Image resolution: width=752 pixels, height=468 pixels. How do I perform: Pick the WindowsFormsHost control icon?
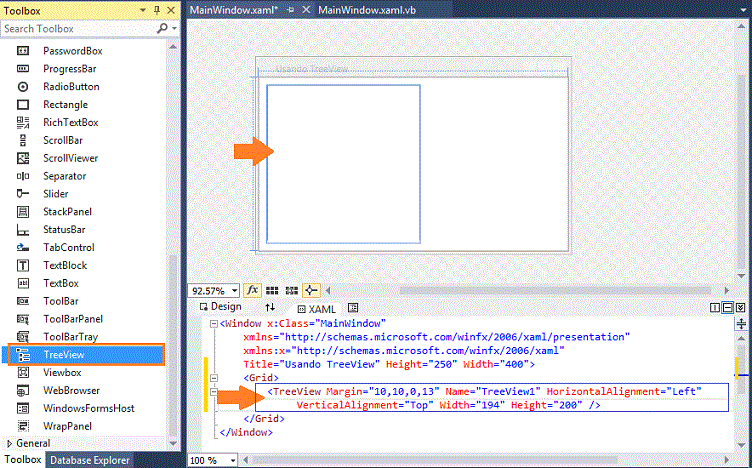[x=23, y=409]
